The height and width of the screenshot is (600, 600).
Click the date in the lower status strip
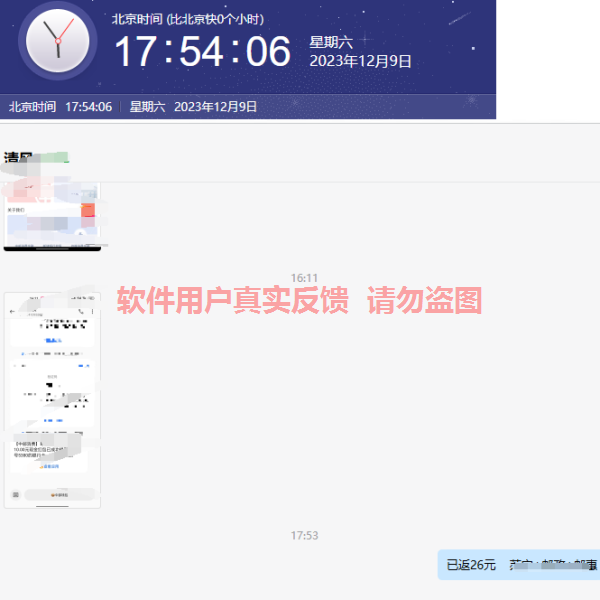pyautogui.click(x=215, y=107)
